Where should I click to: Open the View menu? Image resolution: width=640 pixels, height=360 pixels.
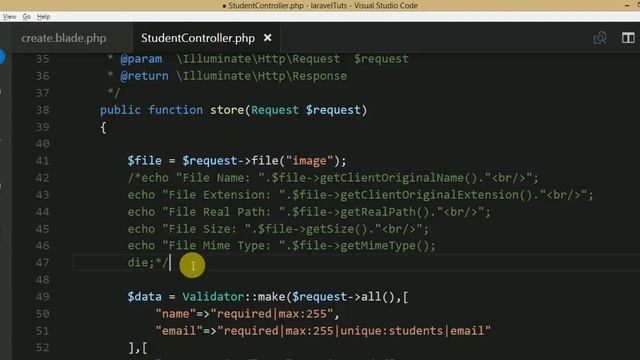point(9,17)
